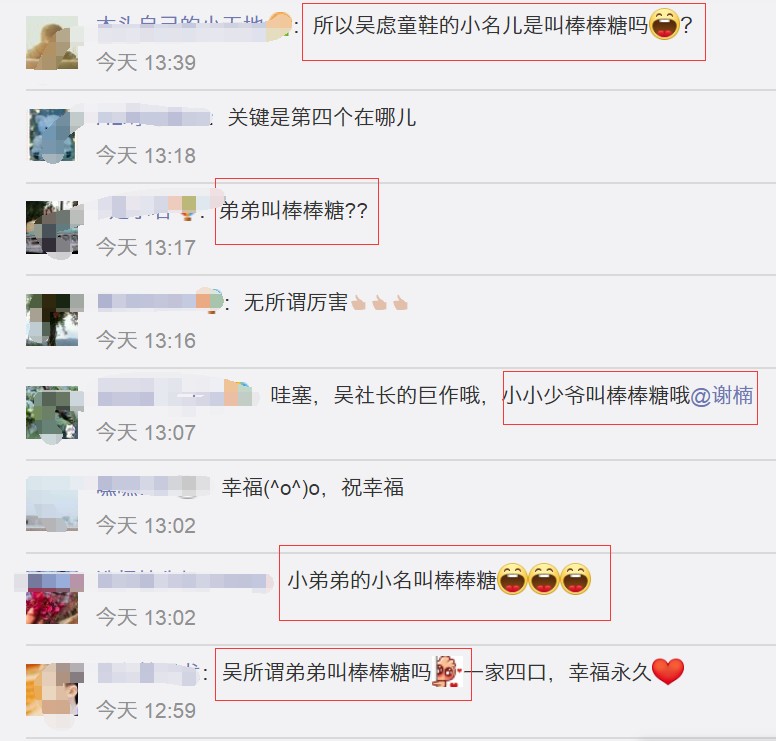Screen dimensions: 776x741
Task: Click the flower avatar at 13:02
Action: coord(52,597)
